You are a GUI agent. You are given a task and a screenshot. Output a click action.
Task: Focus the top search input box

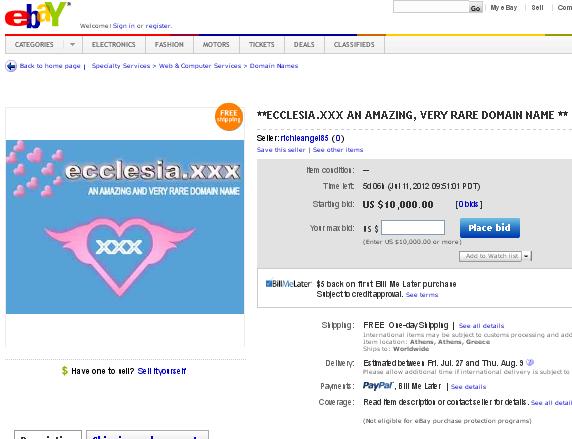[x=431, y=7]
